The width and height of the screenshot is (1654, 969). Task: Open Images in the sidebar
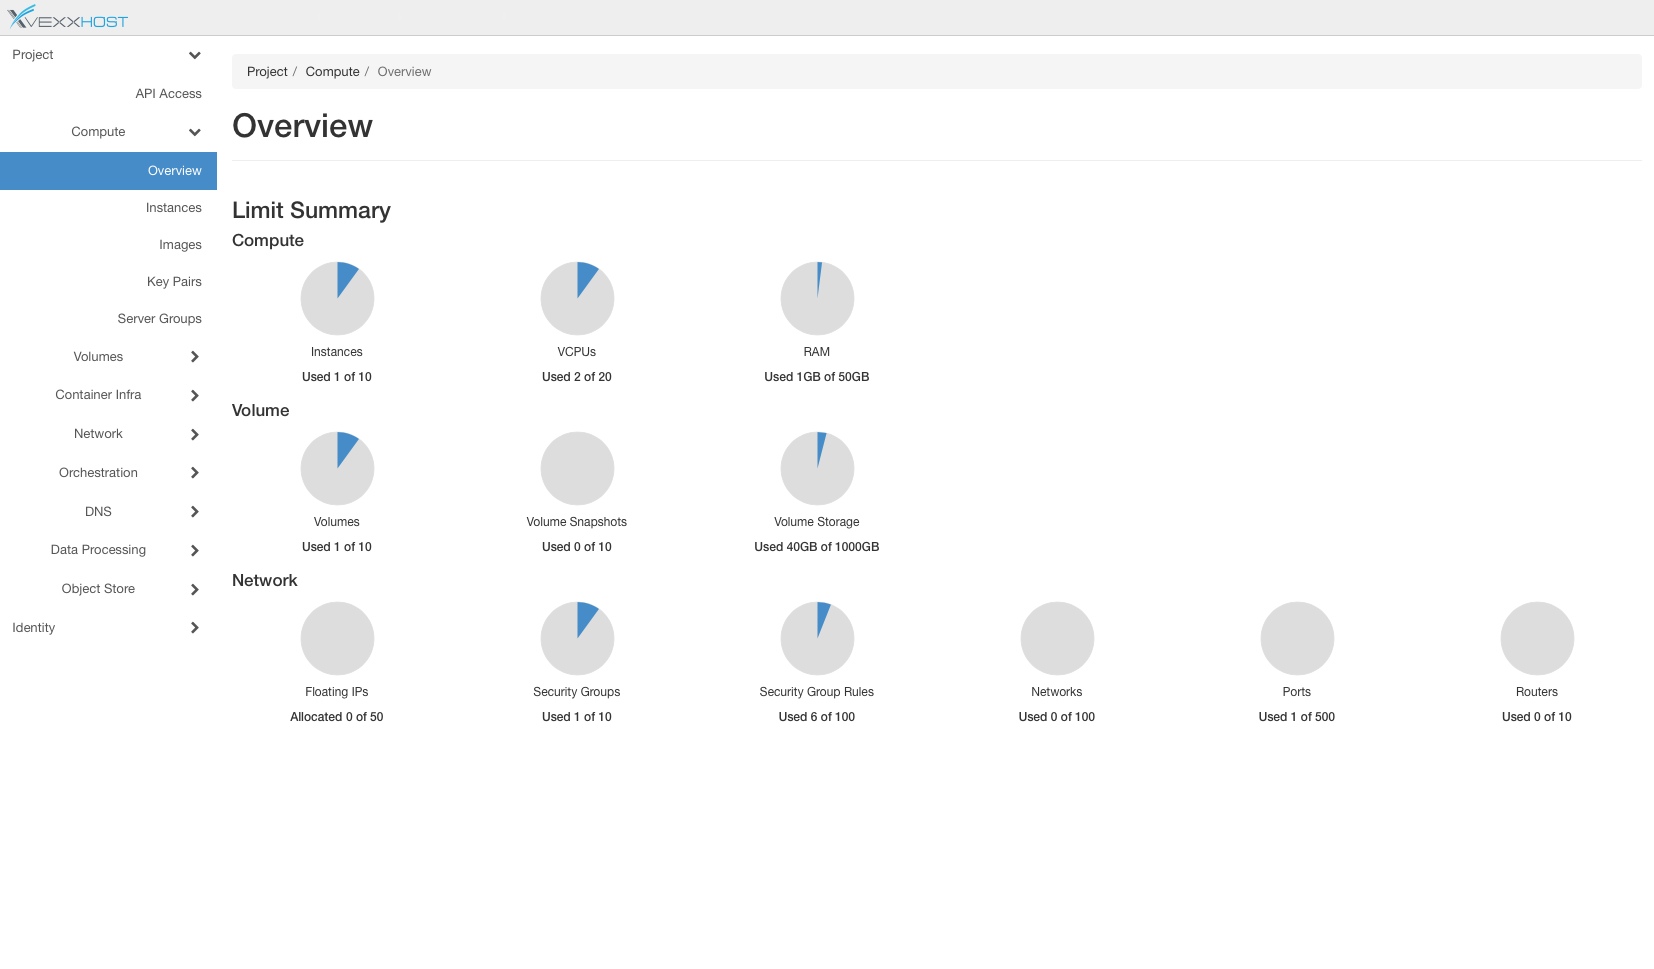tap(180, 245)
